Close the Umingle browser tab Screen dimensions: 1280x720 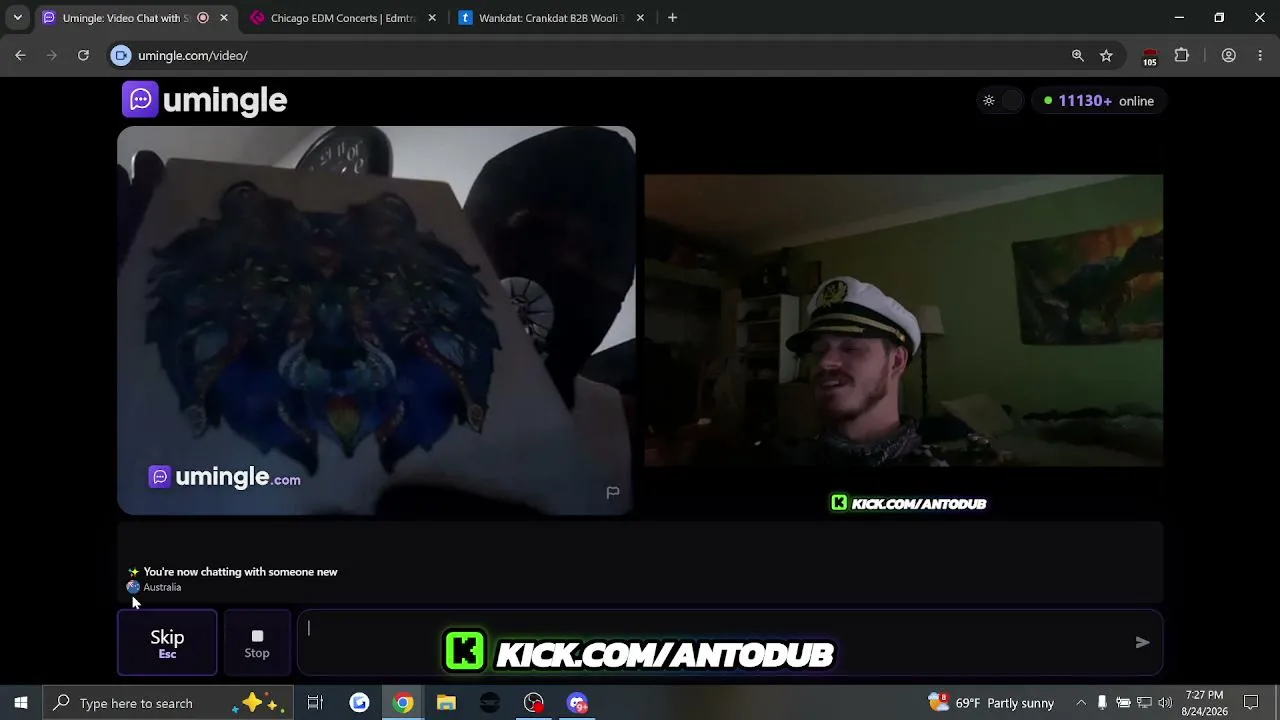tap(224, 18)
